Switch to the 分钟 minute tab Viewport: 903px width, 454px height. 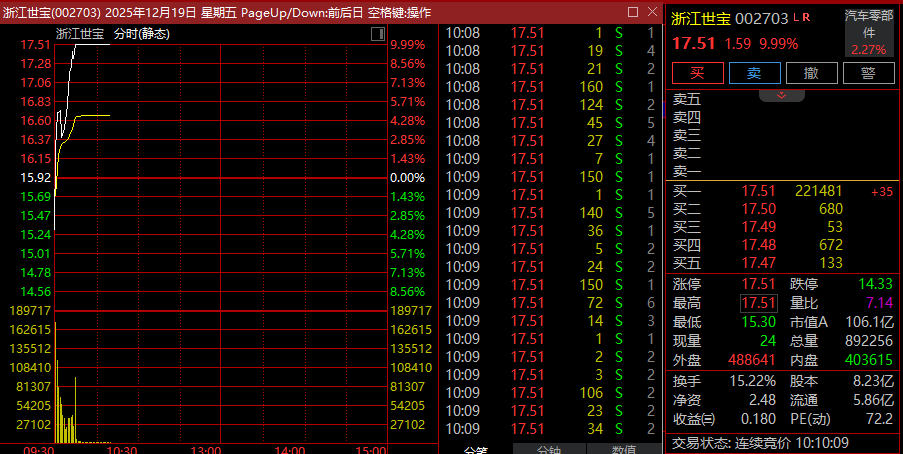coord(549,448)
